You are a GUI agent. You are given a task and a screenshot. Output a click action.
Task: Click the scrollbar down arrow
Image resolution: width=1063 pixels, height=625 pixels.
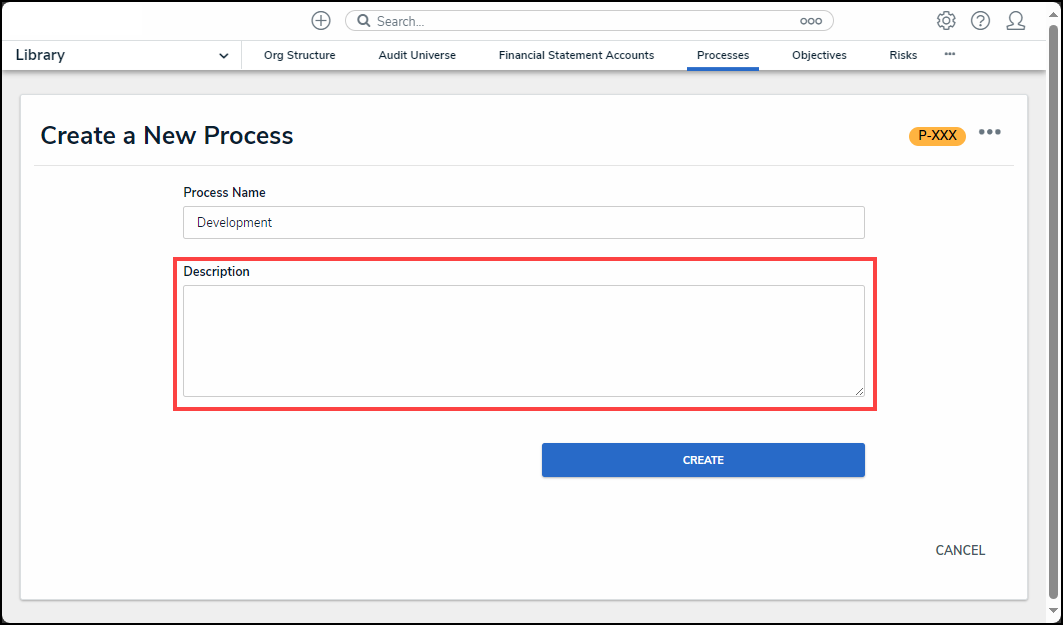[1053, 610]
